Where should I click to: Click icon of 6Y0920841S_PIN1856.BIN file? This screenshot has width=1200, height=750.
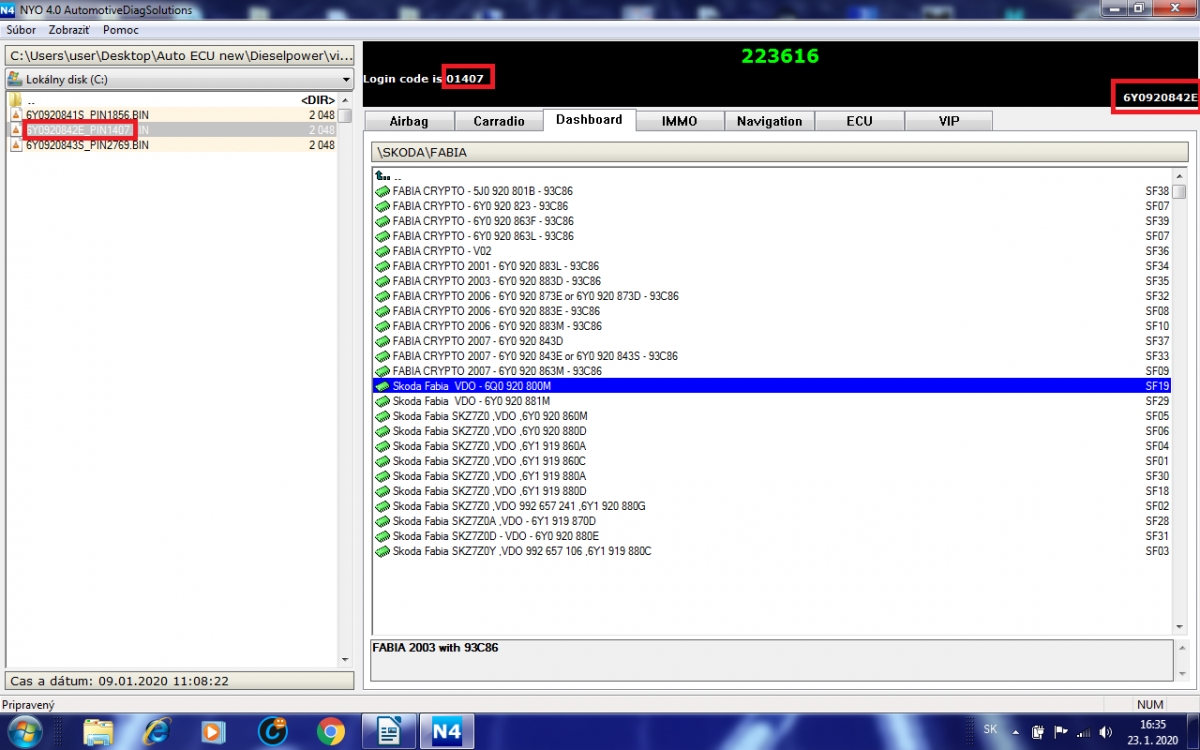[15, 115]
